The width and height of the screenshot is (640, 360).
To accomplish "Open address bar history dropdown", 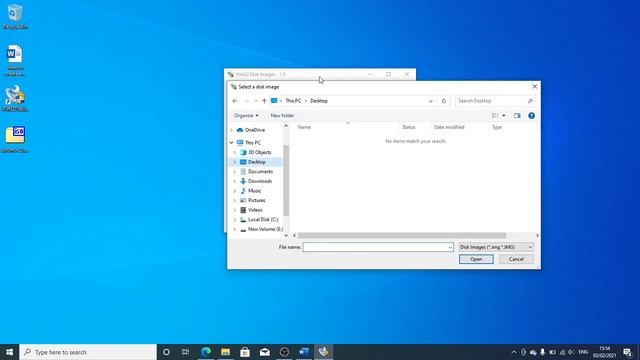I will point(431,101).
